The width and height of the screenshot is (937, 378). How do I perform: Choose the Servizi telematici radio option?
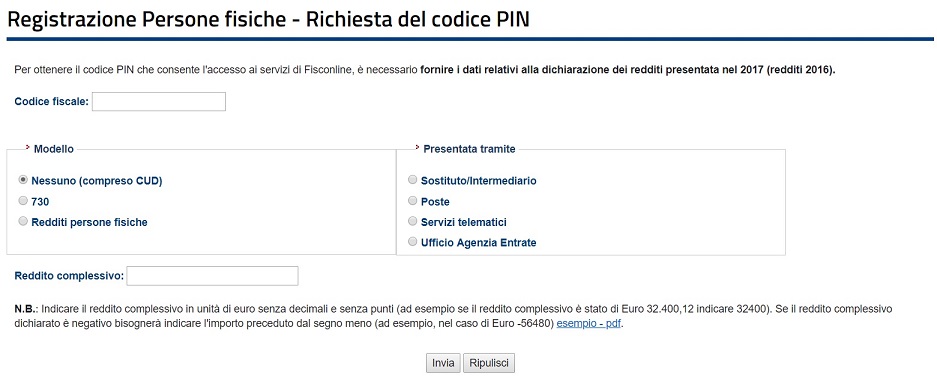pos(412,221)
